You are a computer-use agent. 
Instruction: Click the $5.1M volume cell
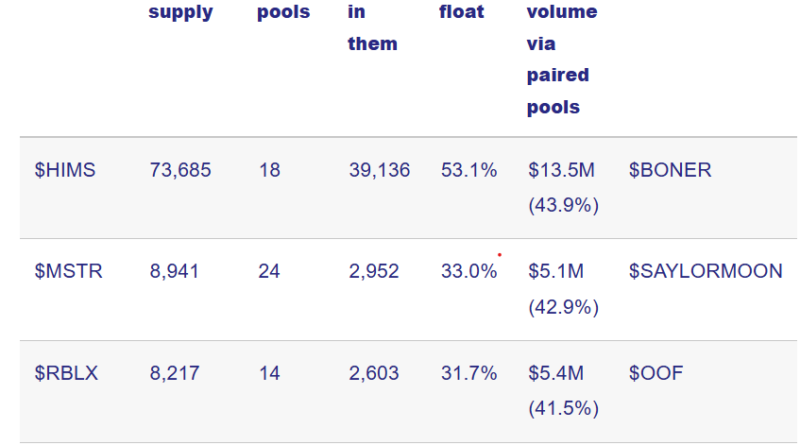(x=563, y=289)
